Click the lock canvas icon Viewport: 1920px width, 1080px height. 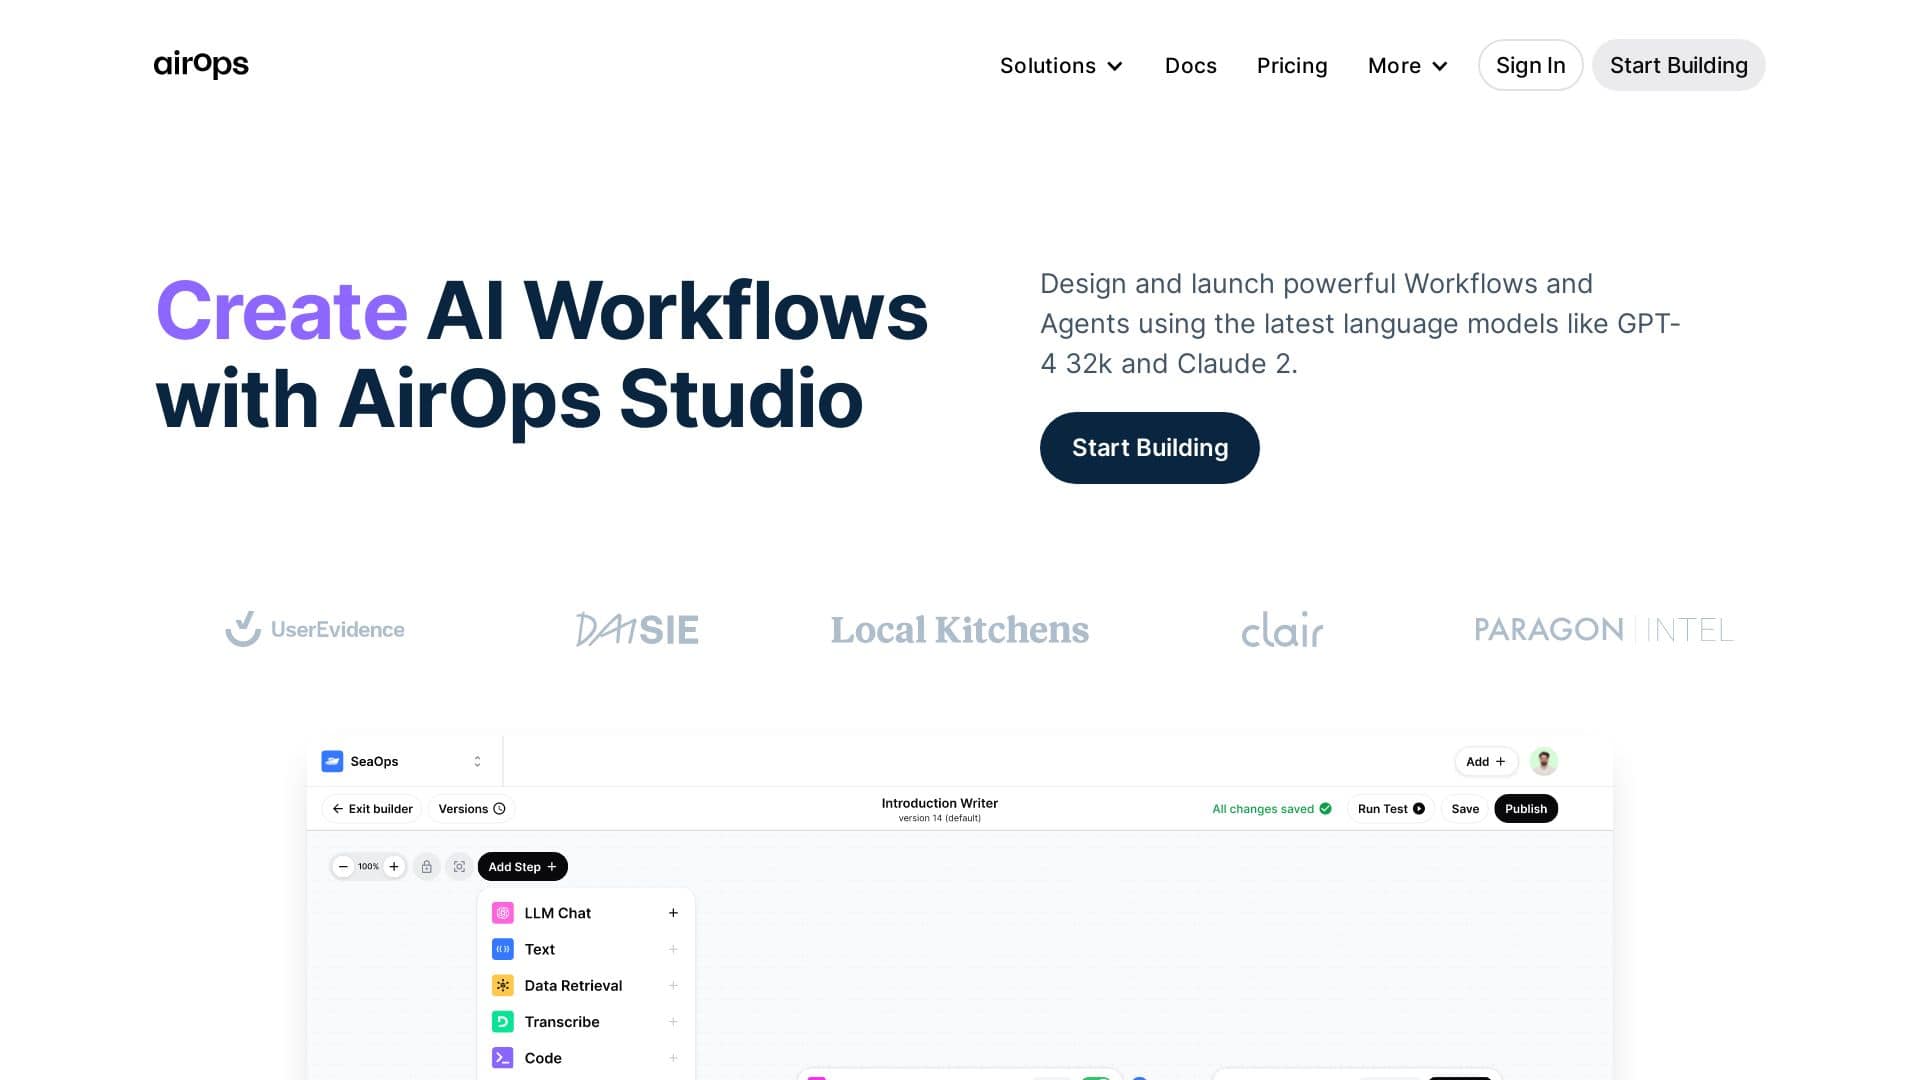click(x=427, y=866)
